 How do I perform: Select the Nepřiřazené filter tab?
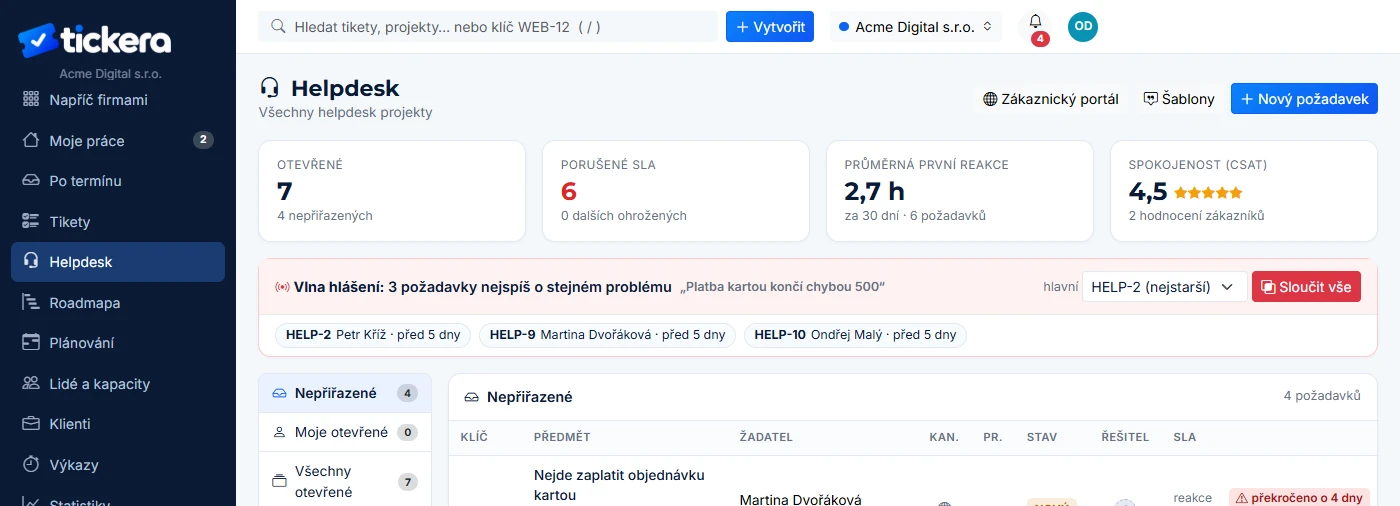345,393
